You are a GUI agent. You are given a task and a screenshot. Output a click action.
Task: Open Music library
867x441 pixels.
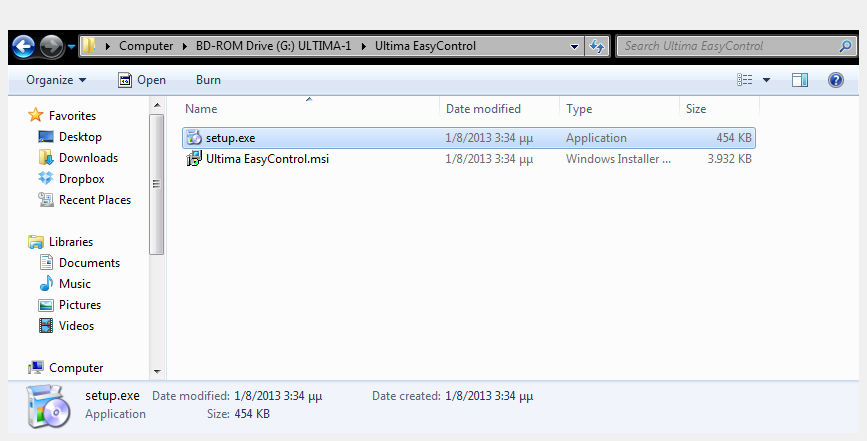click(75, 284)
